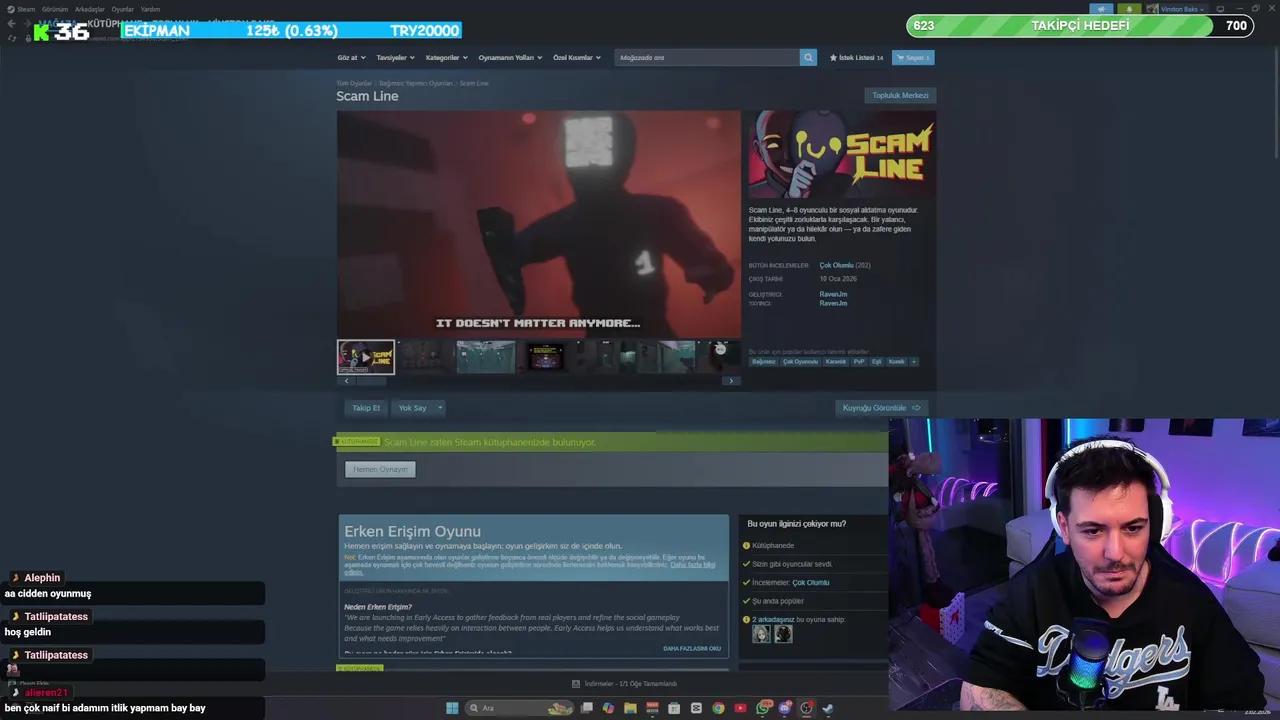1280x720 pixels.
Task: Open File Explorer from the taskbar
Action: 630,708
